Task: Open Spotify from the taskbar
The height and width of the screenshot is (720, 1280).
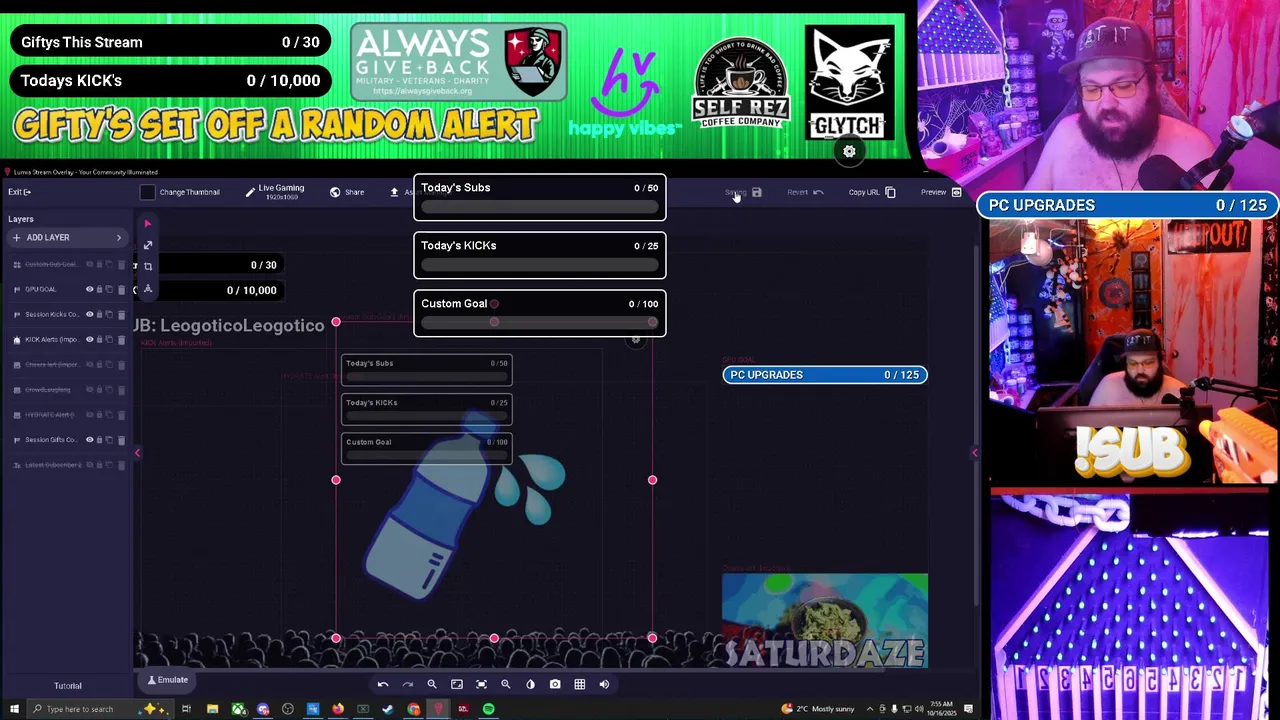Action: pos(488,709)
